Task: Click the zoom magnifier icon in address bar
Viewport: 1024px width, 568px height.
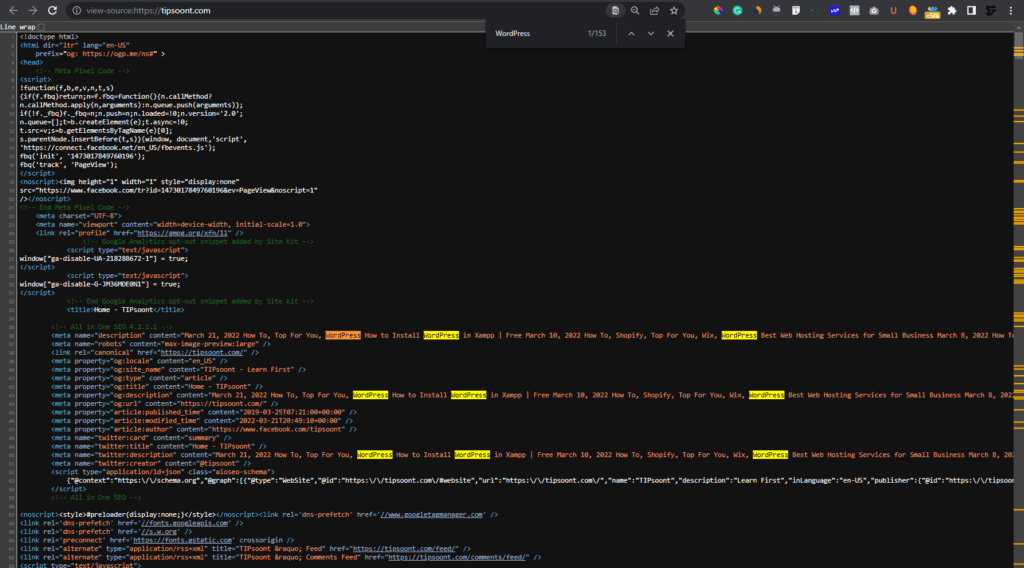Action: [635, 10]
